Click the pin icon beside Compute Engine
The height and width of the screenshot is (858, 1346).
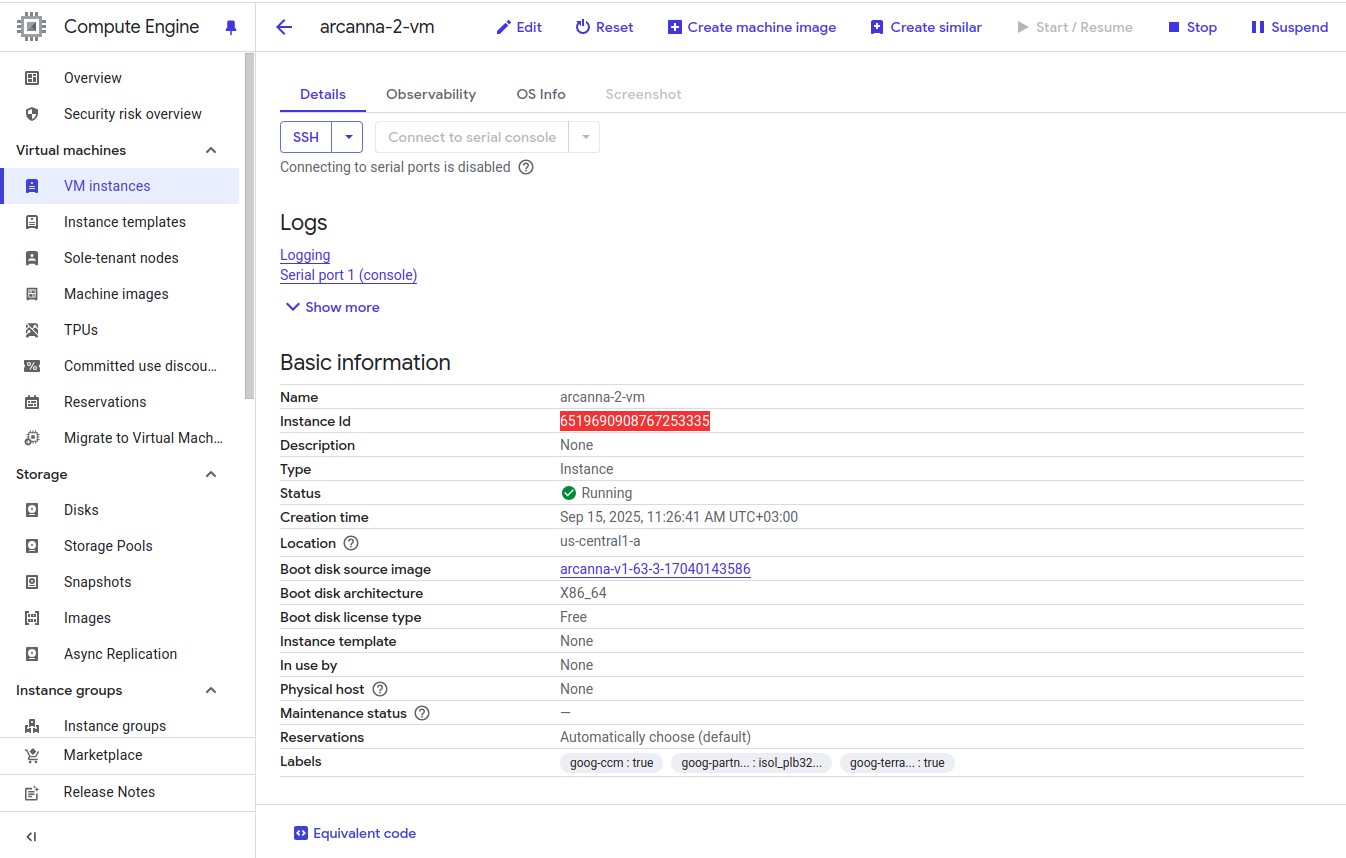click(231, 27)
